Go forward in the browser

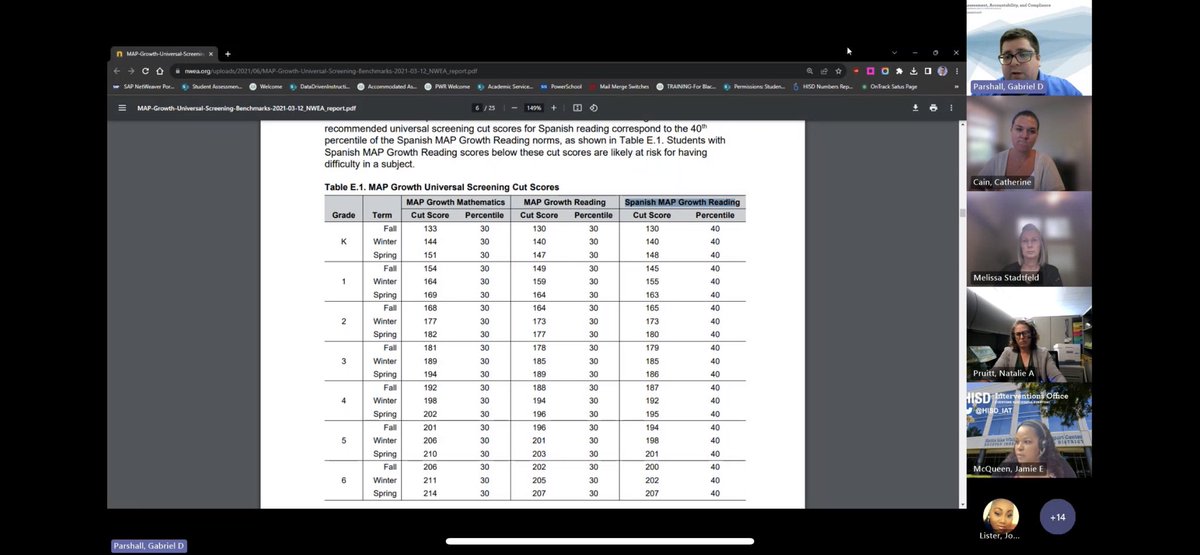pyautogui.click(x=131, y=71)
